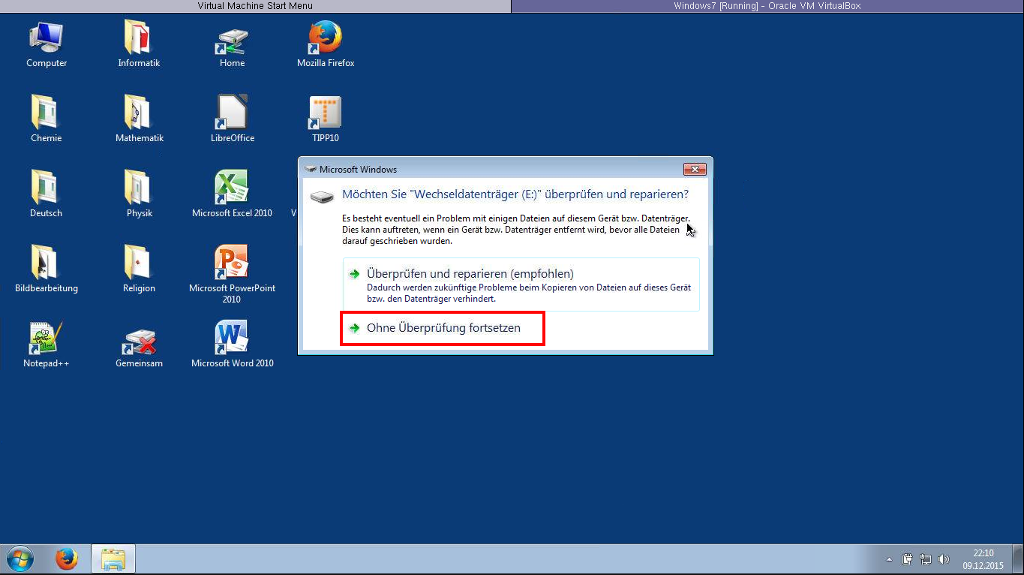Expand hidden system tray icons arrow
This screenshot has height=575, width=1024.
[x=889, y=559]
